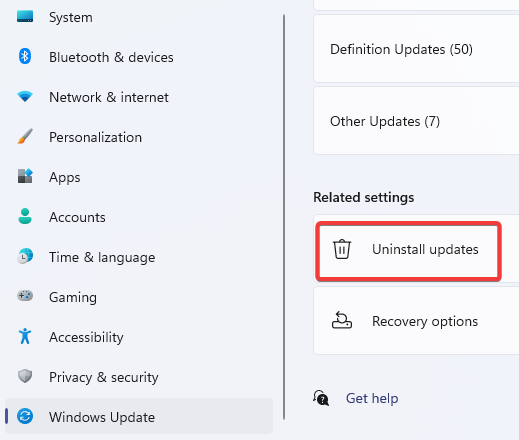Expand the Other Updates (7) section
This screenshot has height=440, width=519.
[416, 121]
